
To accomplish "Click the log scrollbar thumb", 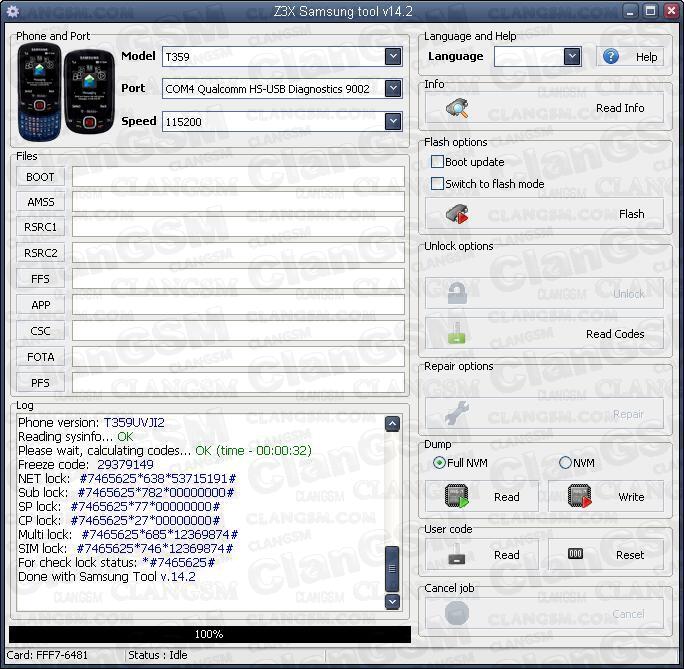I will (x=392, y=568).
